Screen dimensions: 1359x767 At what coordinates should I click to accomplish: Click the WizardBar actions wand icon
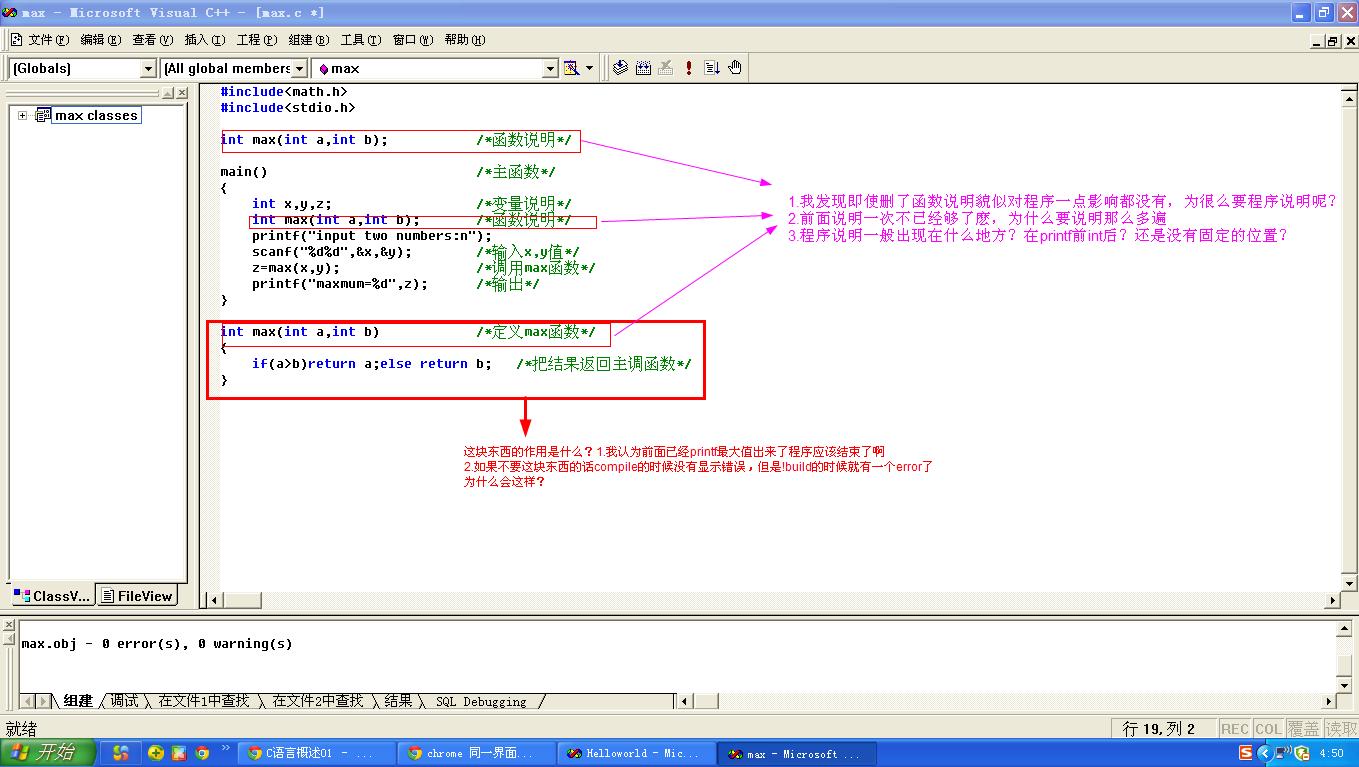[x=572, y=68]
